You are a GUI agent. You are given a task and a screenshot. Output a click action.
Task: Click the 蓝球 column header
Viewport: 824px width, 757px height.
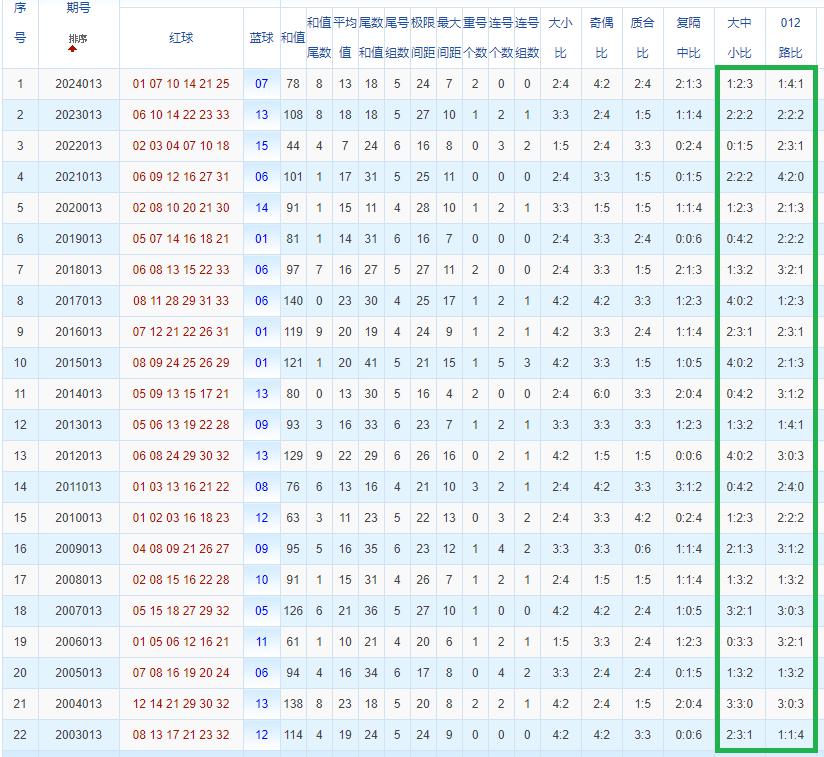pyautogui.click(x=261, y=37)
